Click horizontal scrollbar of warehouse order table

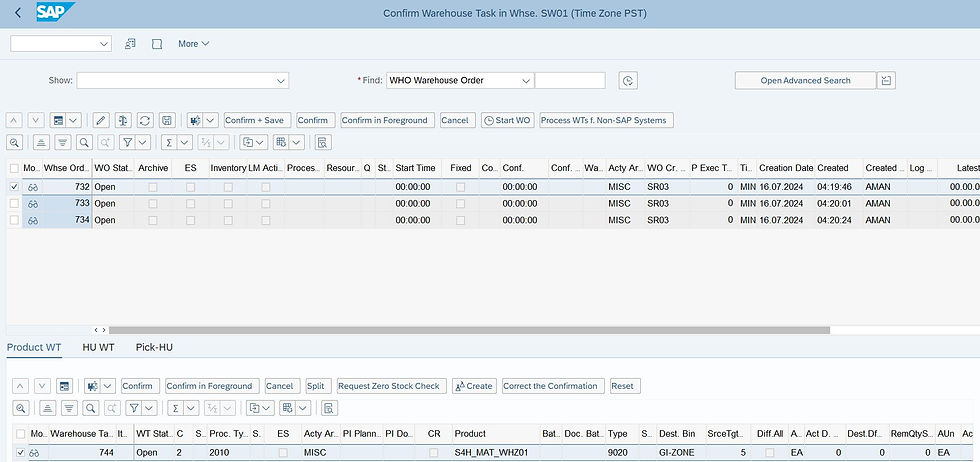click(x=469, y=330)
